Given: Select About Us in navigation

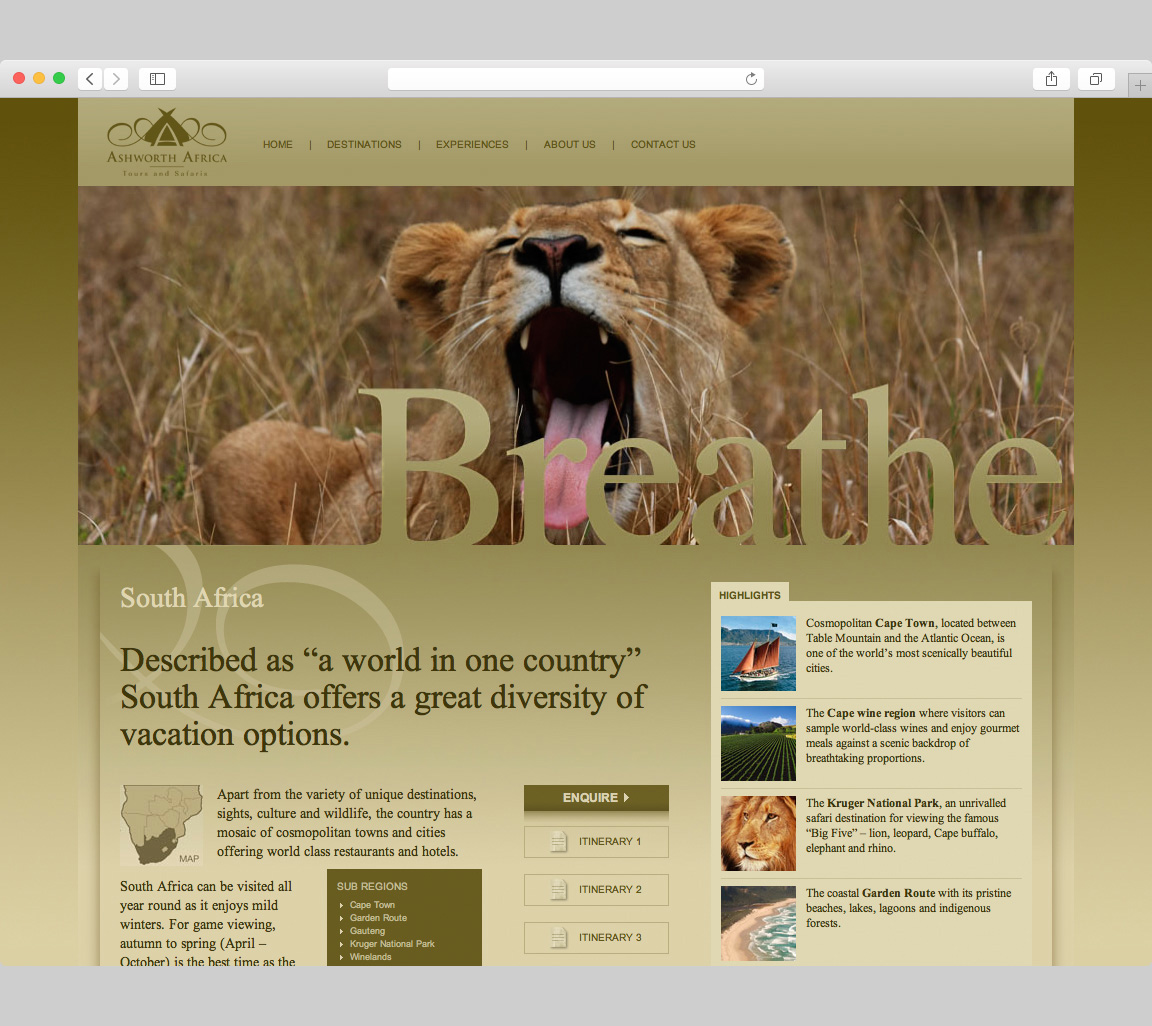Looking at the screenshot, I should tap(569, 145).
